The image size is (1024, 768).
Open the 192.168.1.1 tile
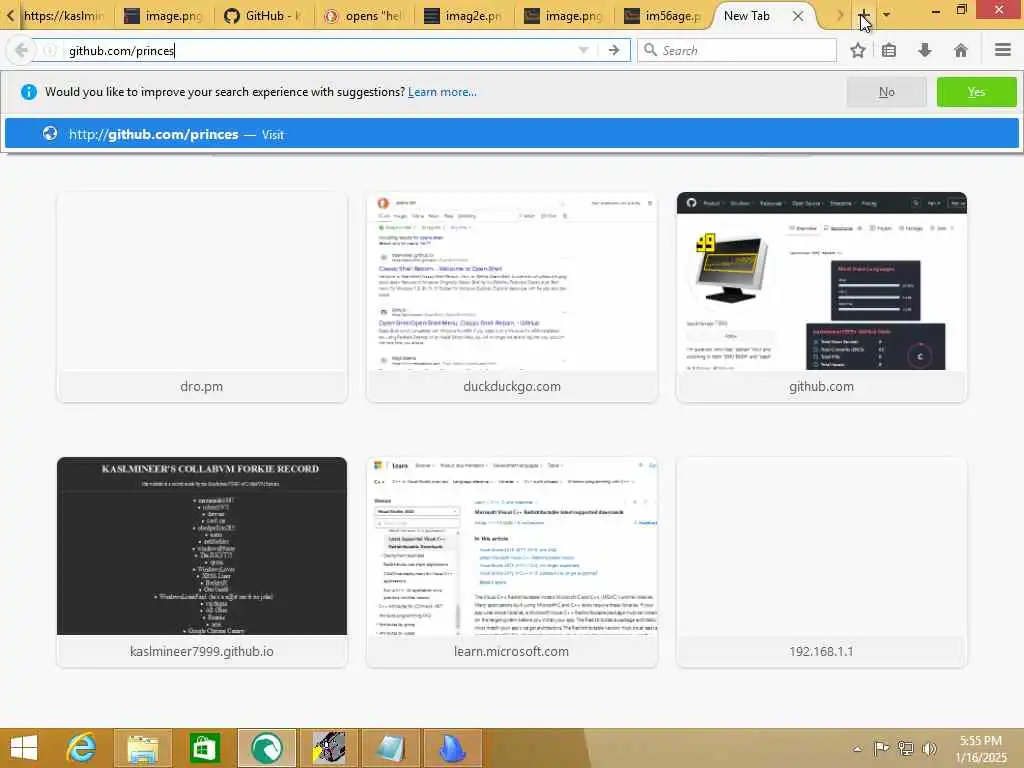(x=822, y=562)
